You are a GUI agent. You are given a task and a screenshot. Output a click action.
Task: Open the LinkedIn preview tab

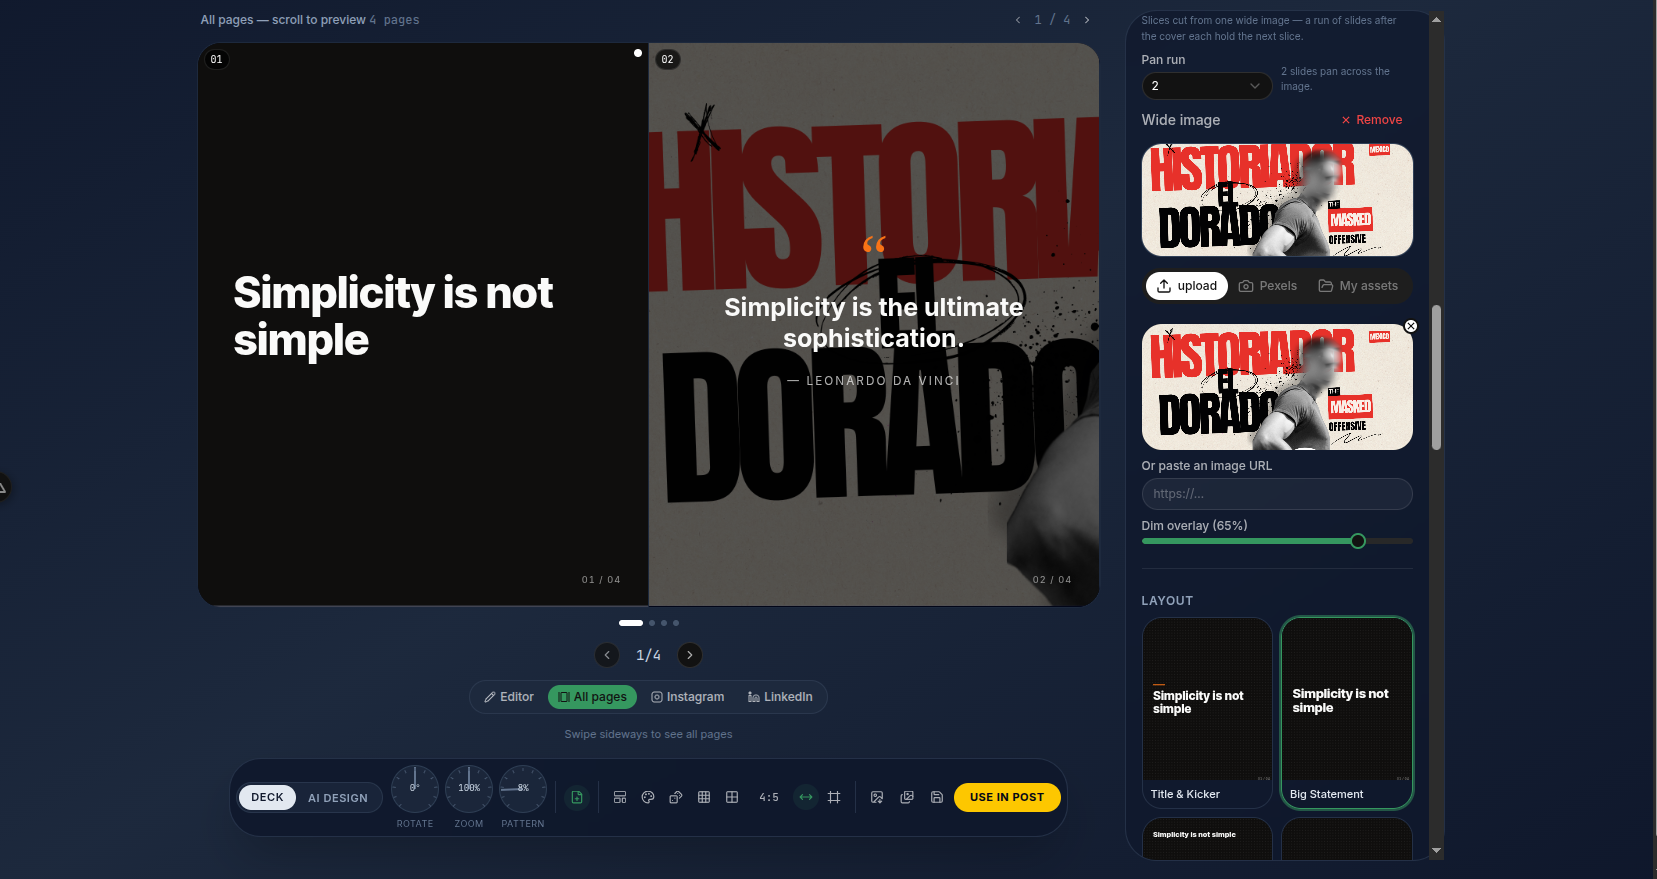pyautogui.click(x=780, y=697)
